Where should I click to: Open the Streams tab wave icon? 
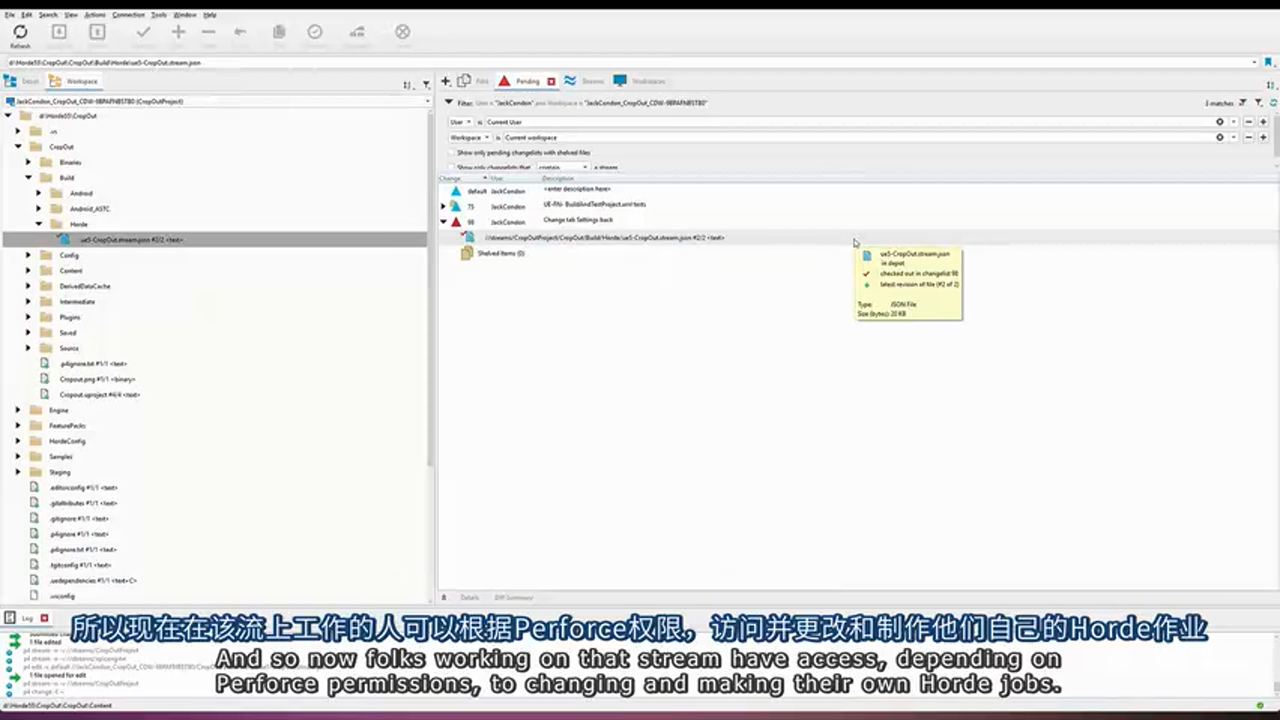pyautogui.click(x=570, y=81)
